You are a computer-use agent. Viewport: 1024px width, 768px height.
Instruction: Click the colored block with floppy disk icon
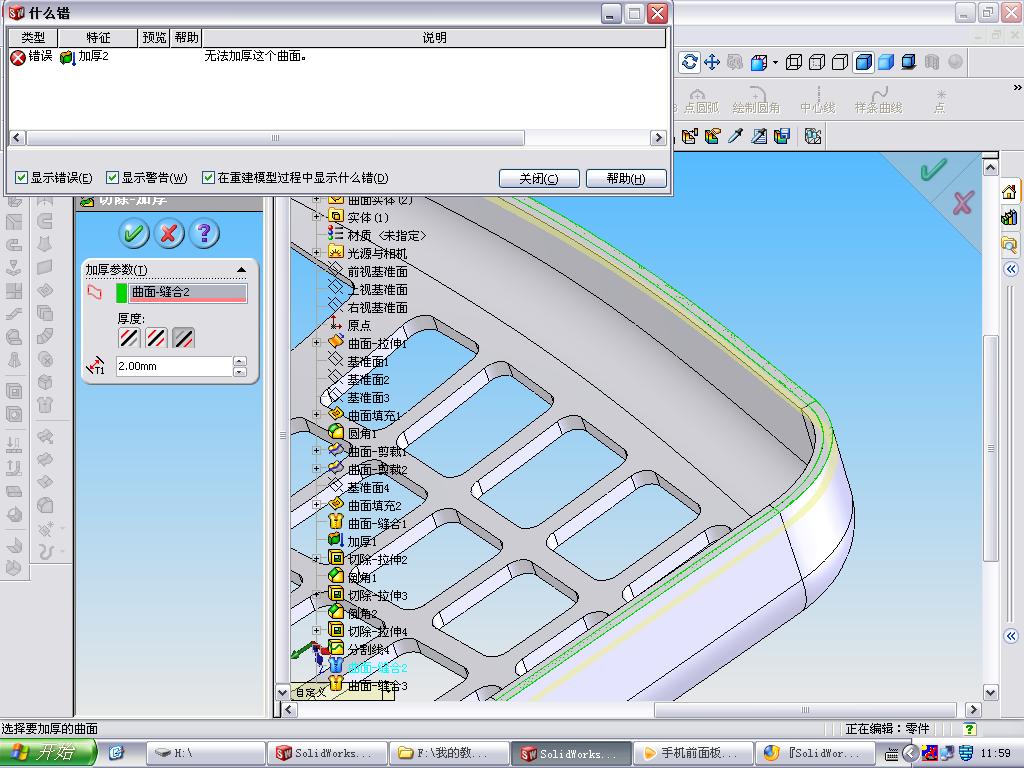click(x=782, y=136)
